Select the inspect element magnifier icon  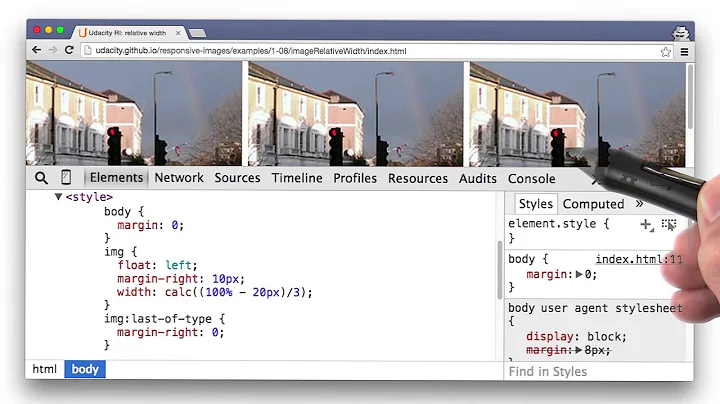41,178
